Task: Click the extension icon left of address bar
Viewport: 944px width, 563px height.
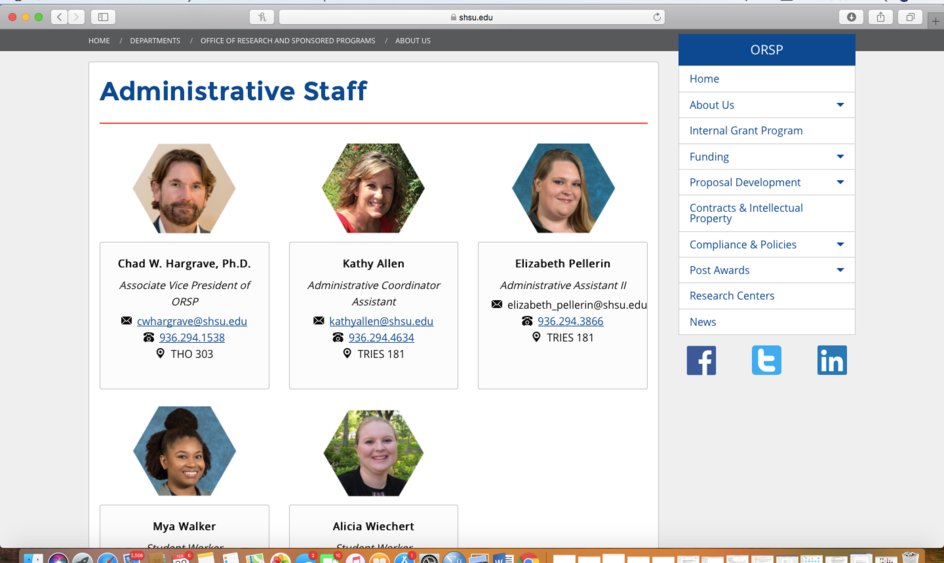Action: 262,17
